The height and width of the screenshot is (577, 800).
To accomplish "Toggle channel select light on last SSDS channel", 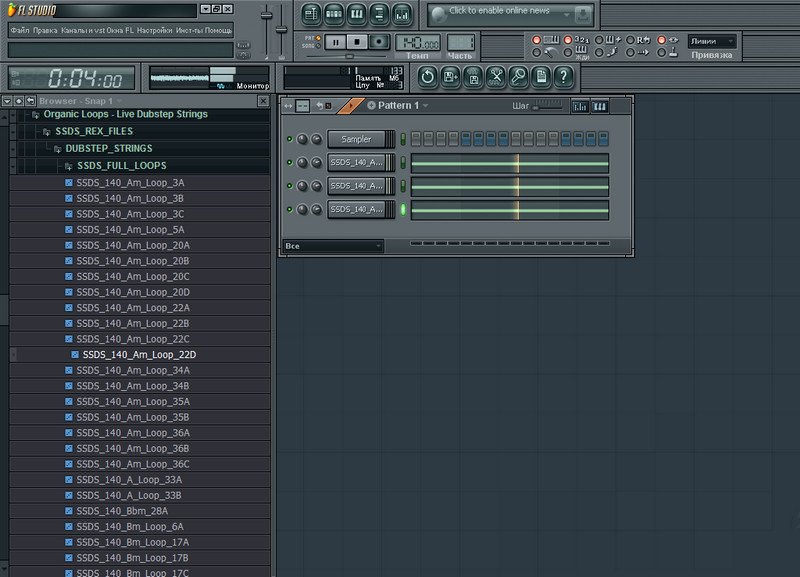I will pyautogui.click(x=404, y=209).
